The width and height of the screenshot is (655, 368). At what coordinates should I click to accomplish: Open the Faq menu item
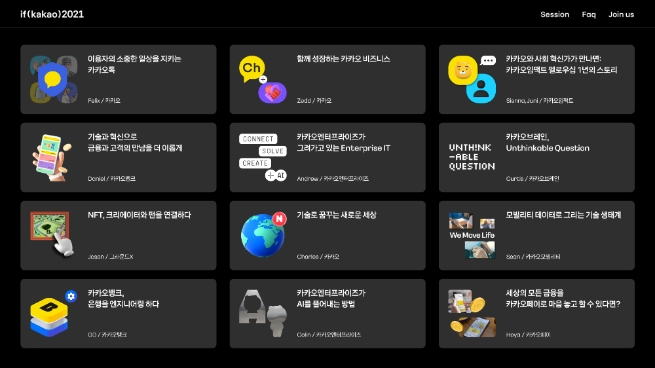pyautogui.click(x=589, y=14)
